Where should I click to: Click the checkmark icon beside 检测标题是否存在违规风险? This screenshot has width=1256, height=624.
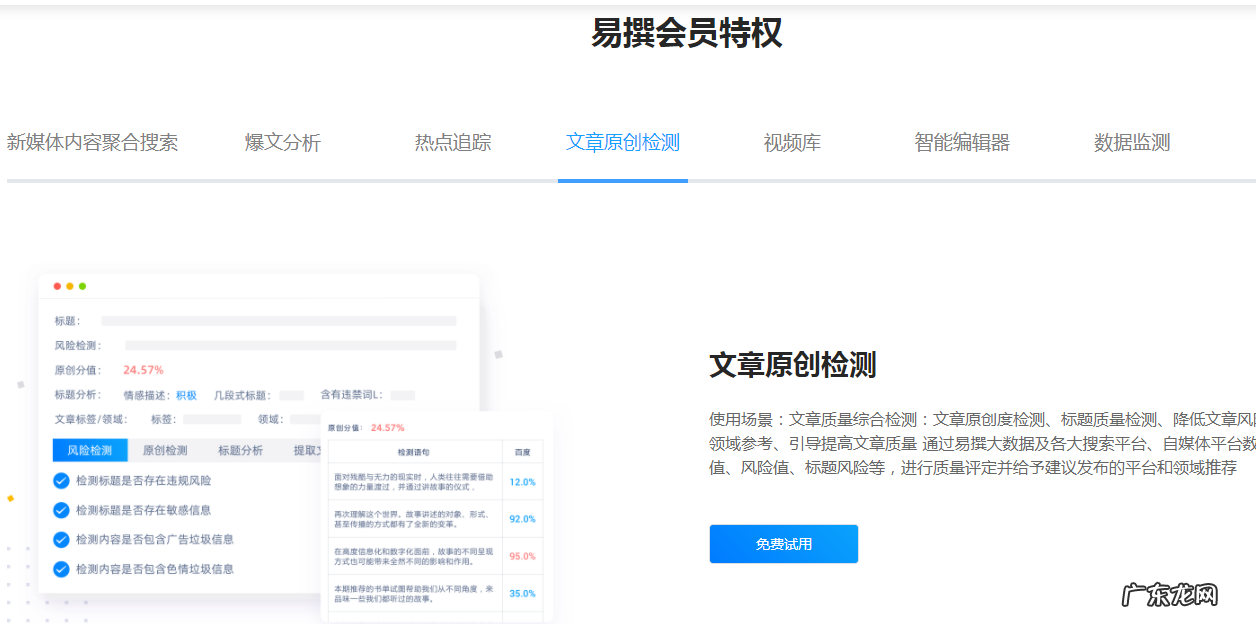(x=61, y=482)
